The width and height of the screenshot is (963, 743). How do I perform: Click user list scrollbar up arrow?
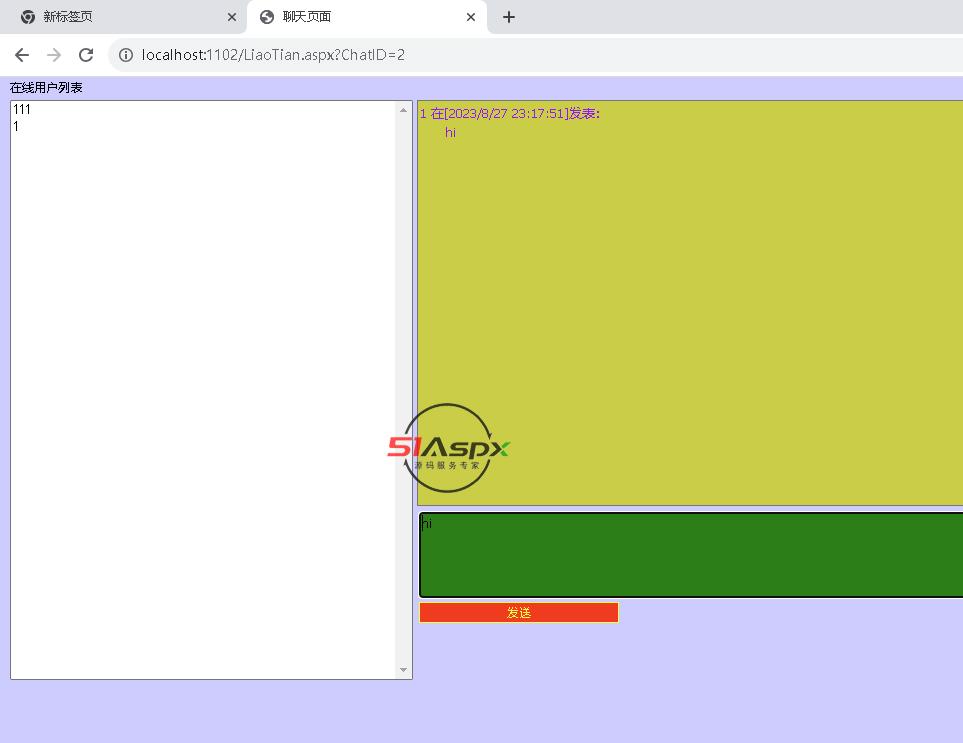tap(404, 111)
